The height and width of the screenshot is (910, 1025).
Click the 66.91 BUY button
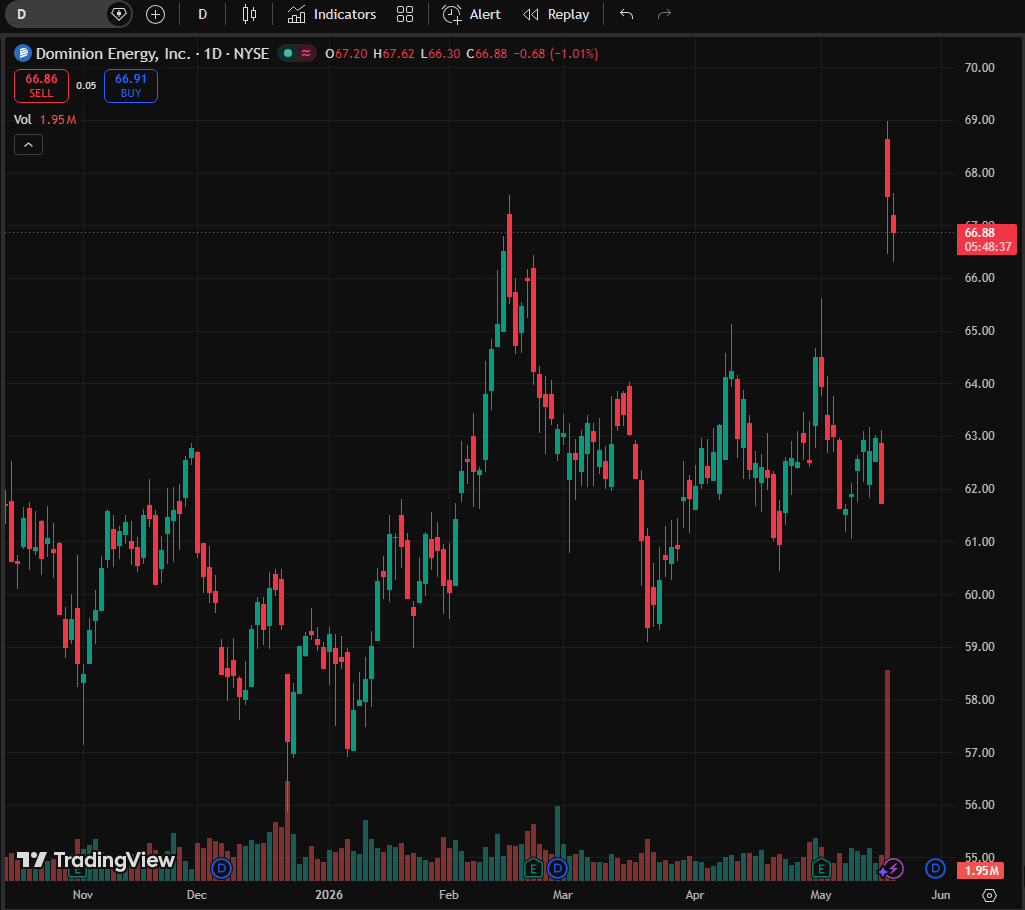pos(131,86)
